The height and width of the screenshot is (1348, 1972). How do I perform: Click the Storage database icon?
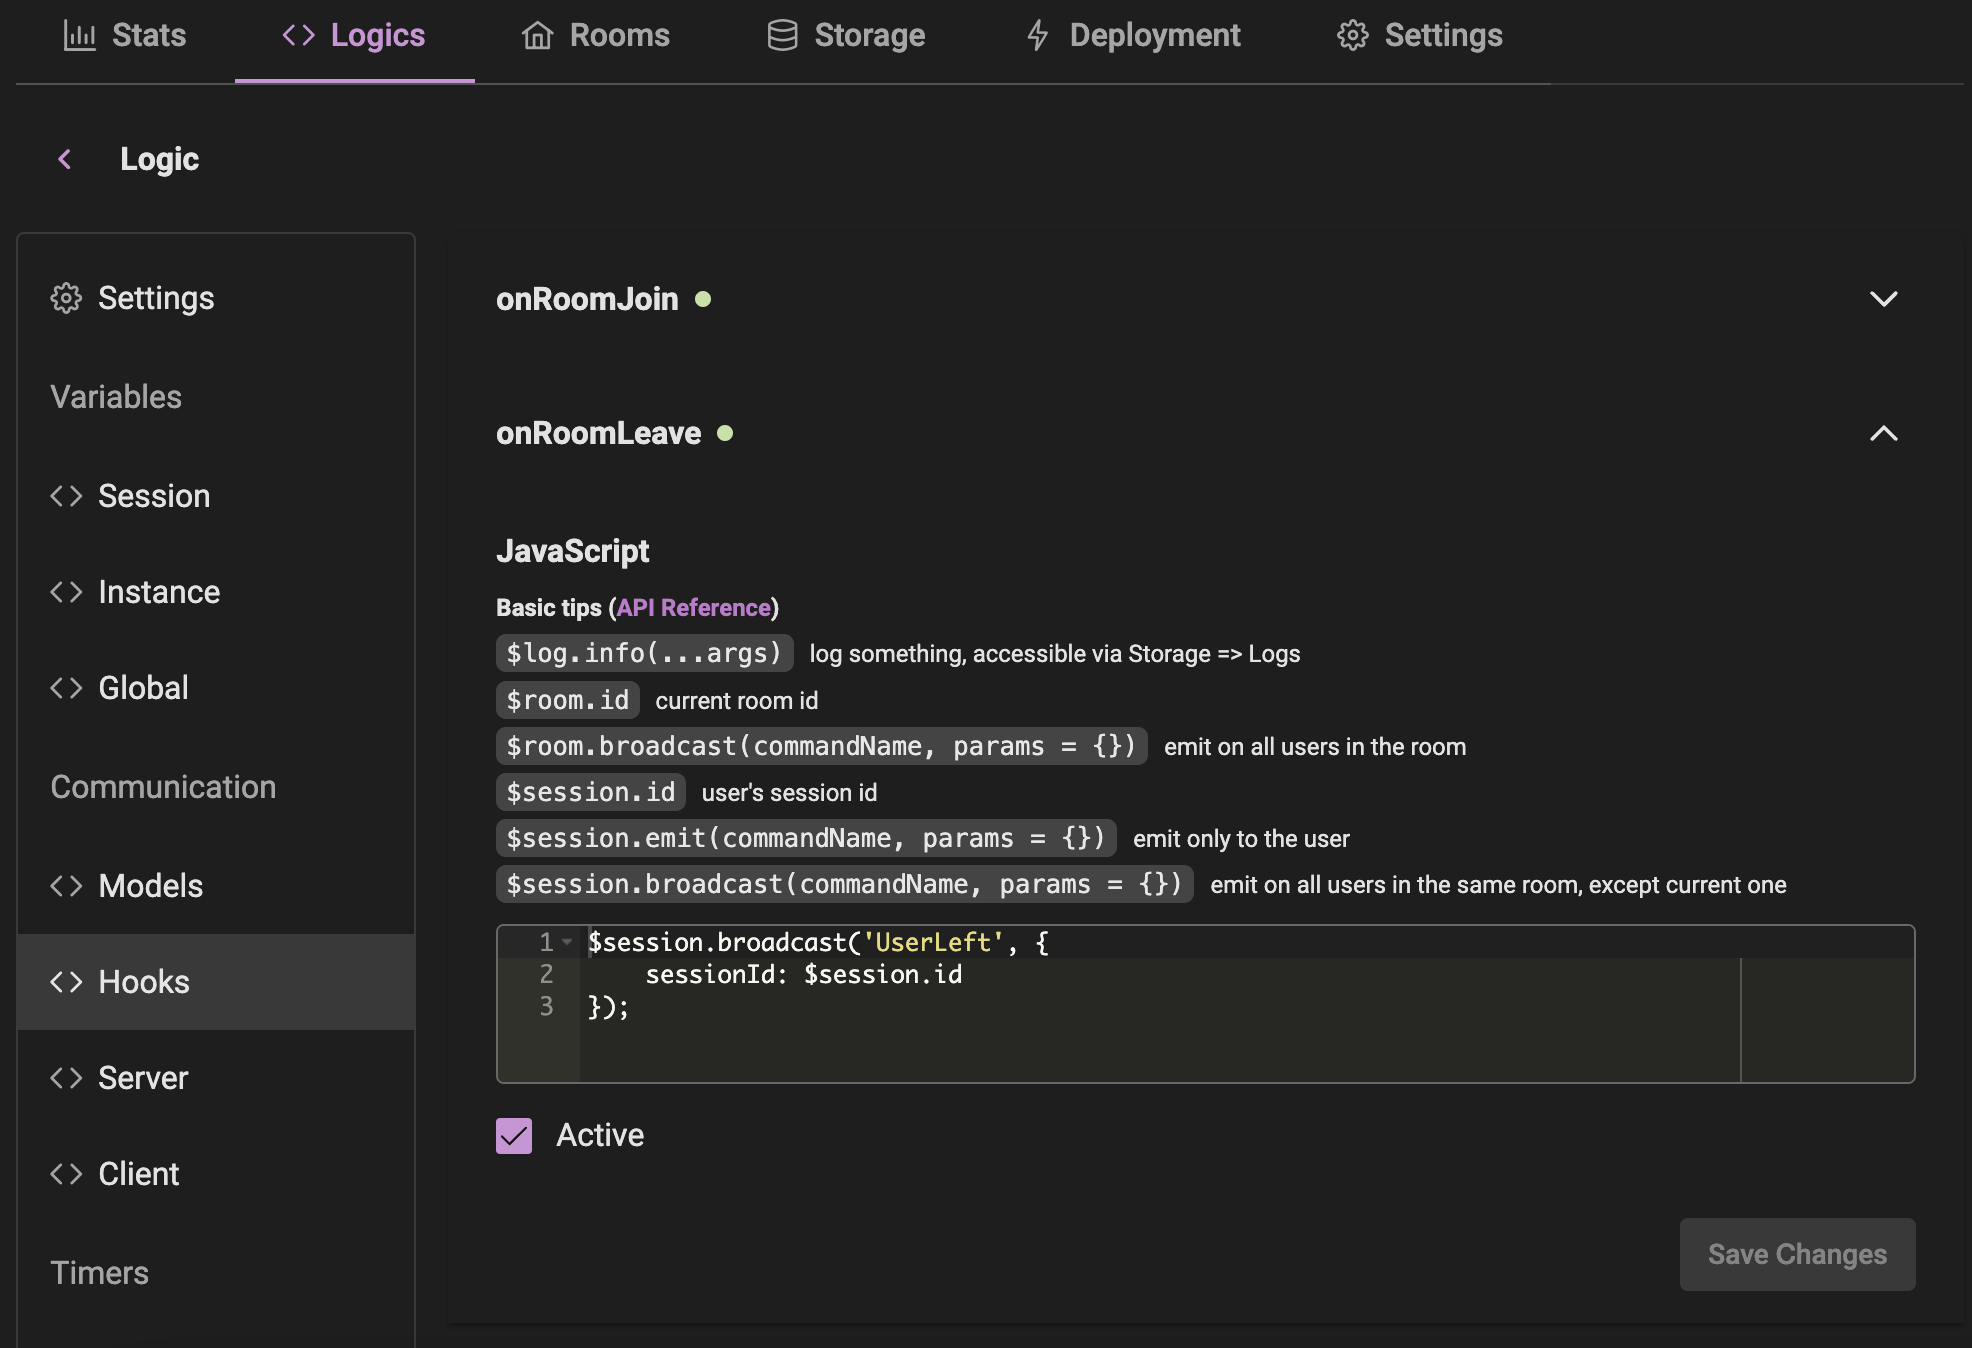(782, 36)
